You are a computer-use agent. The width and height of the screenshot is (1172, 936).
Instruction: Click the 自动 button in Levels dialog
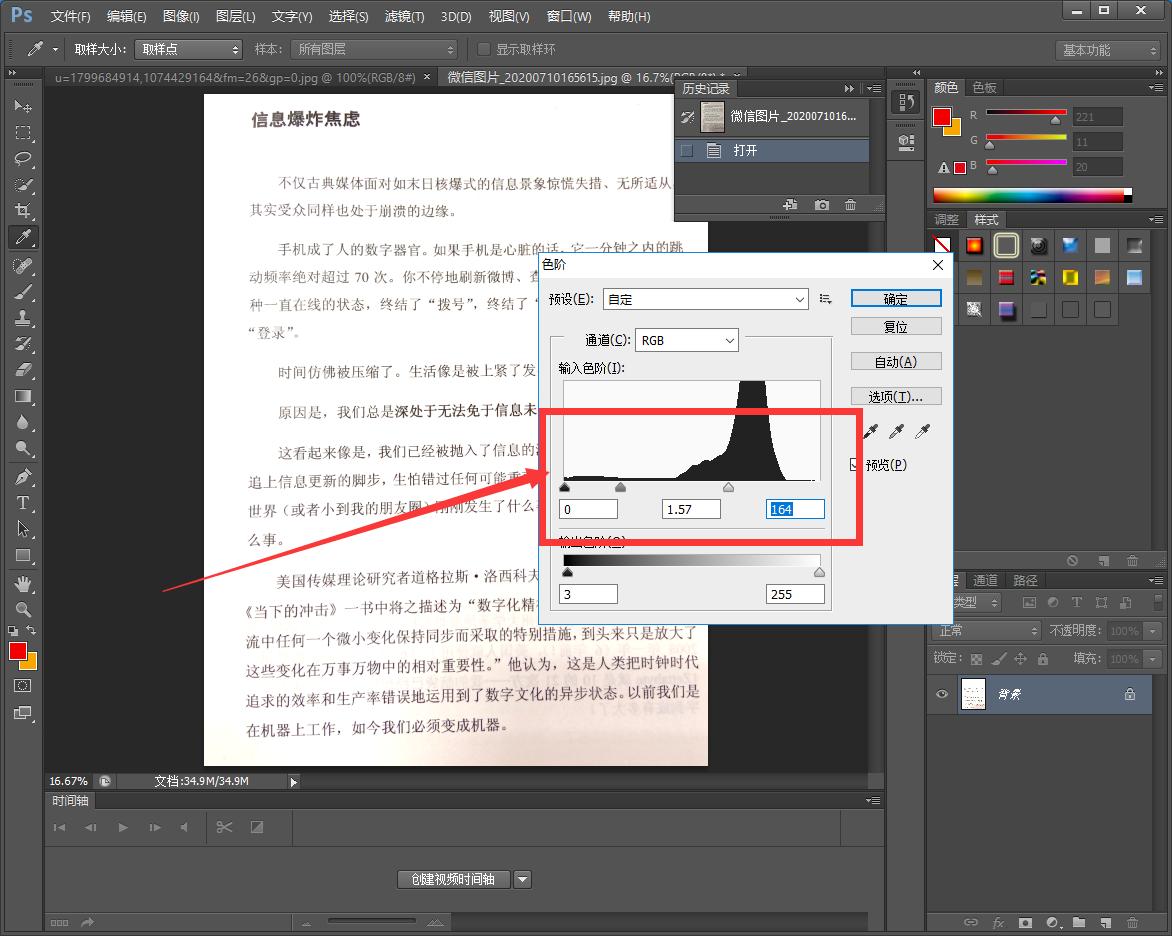point(896,360)
